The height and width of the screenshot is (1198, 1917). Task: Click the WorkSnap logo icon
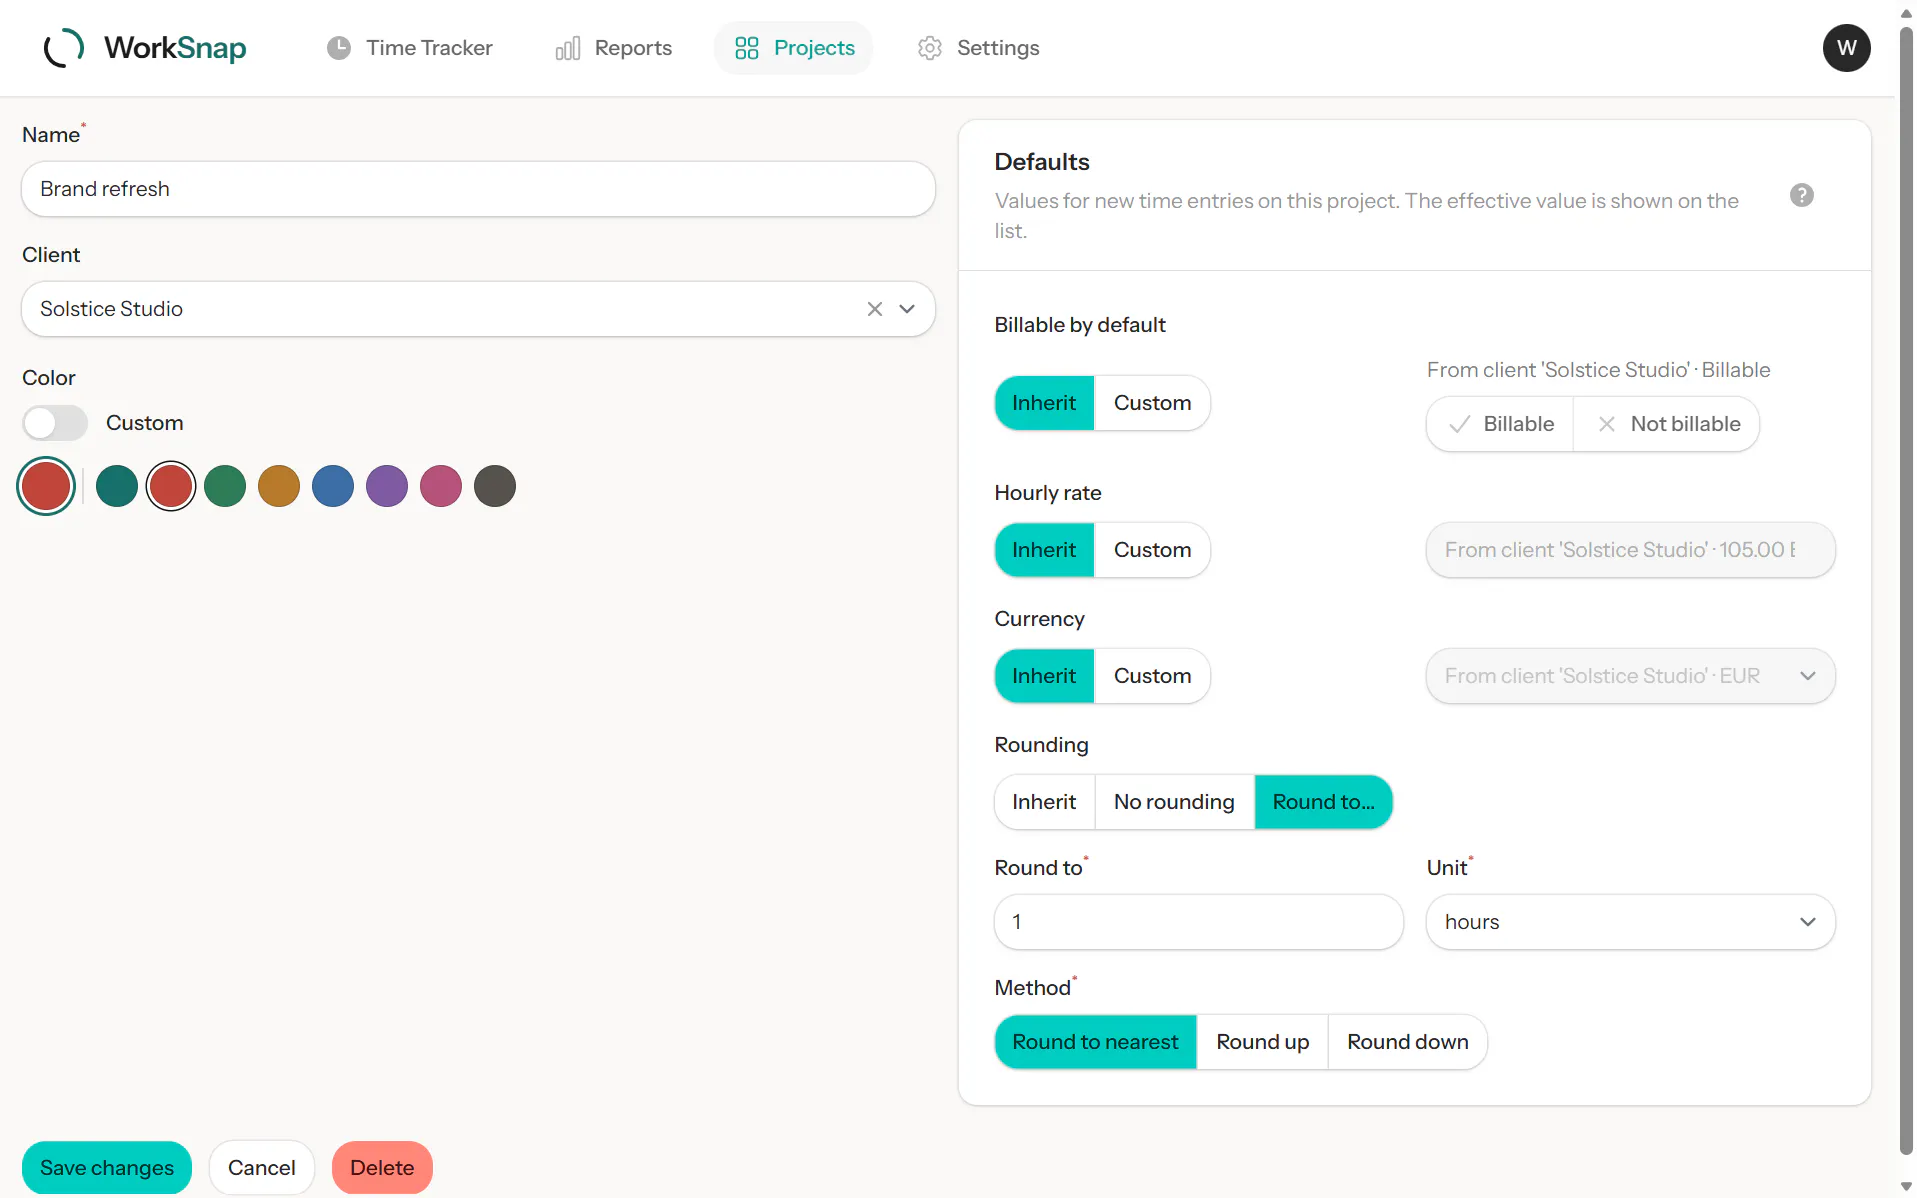coord(64,48)
